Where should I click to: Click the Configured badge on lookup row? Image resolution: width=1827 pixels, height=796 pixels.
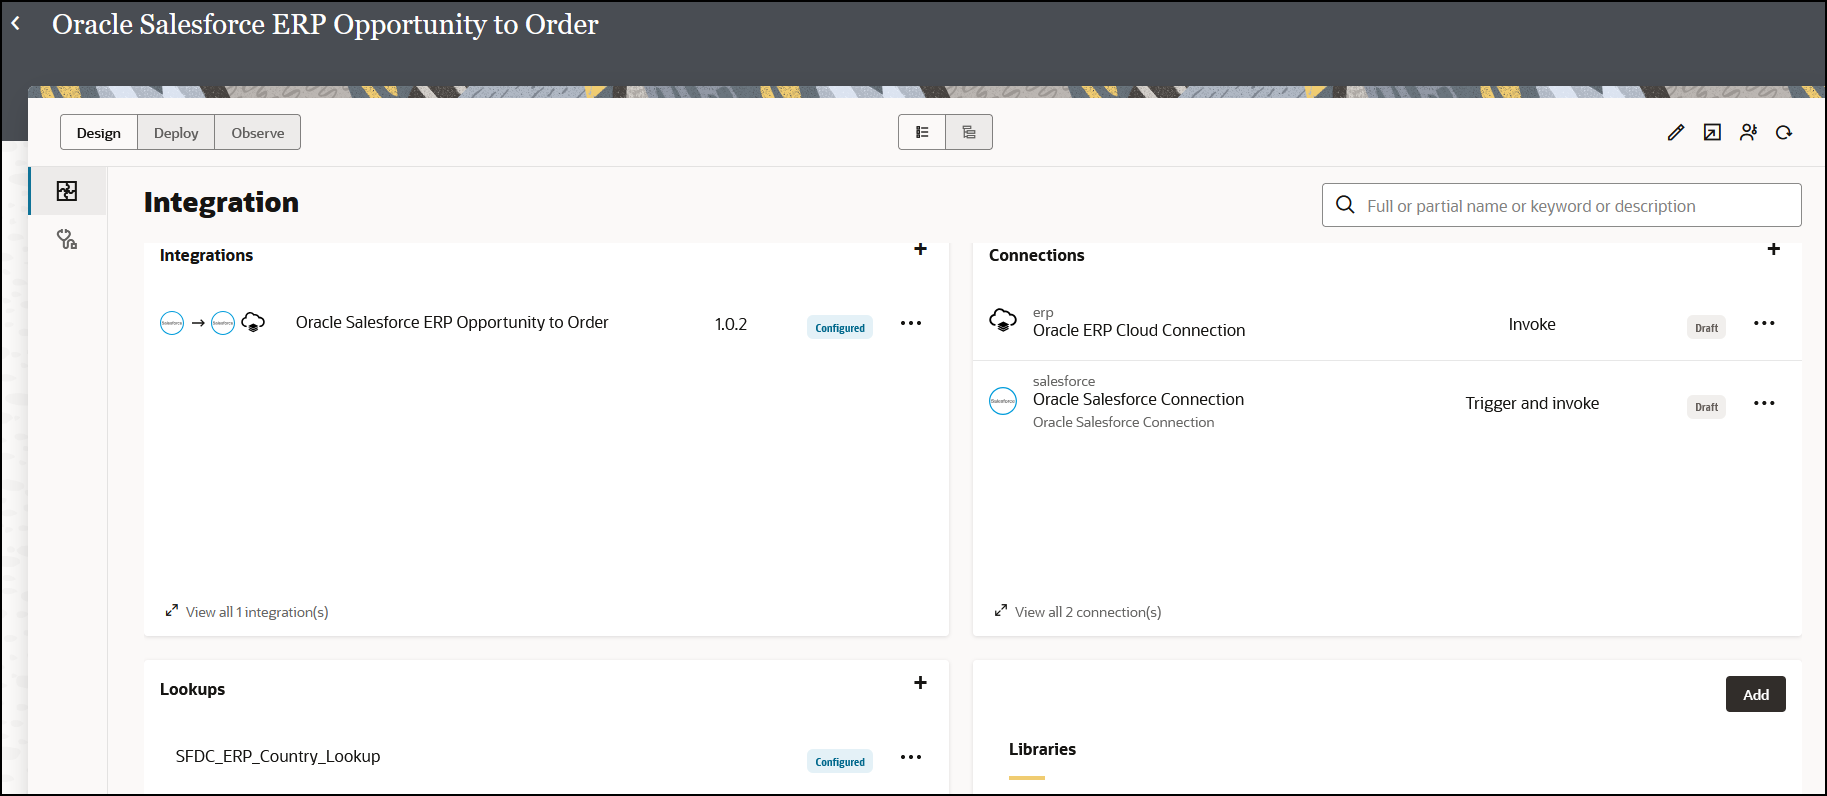840,761
